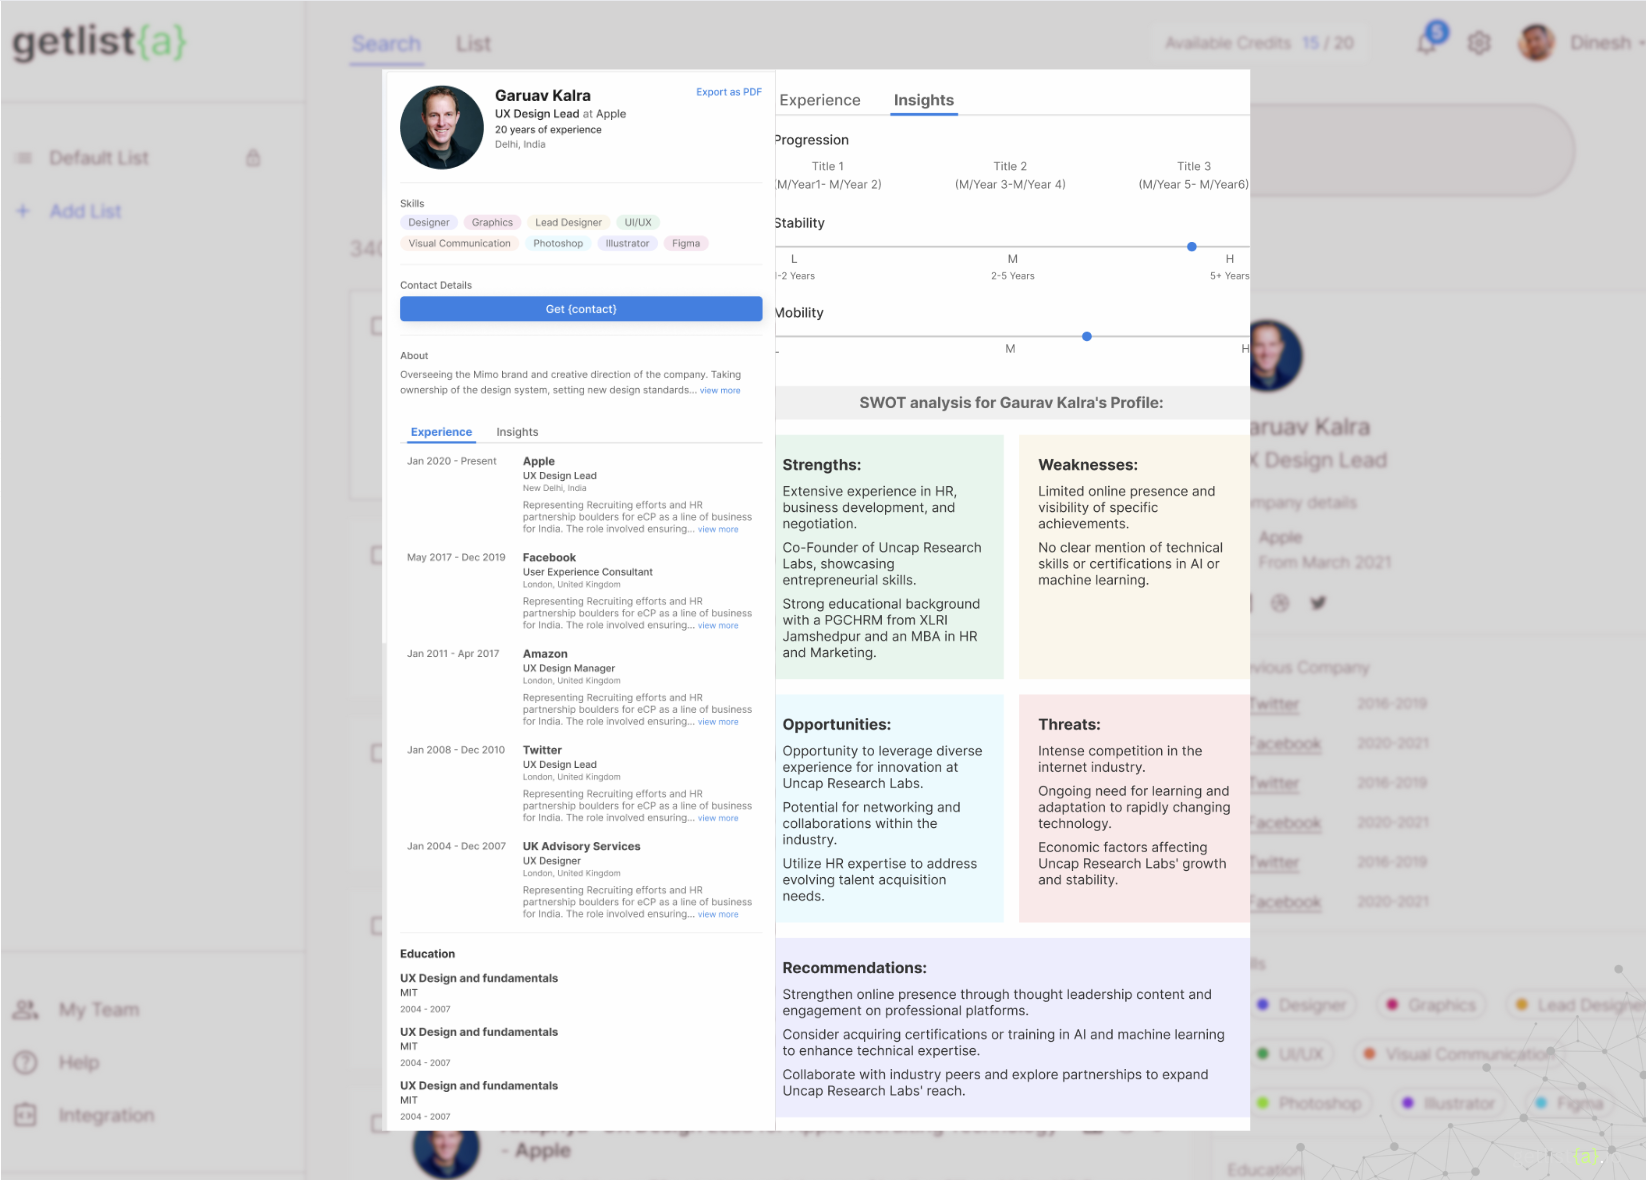The image size is (1646, 1180).
Task: Click Add List in sidebar
Action: [x=86, y=211]
